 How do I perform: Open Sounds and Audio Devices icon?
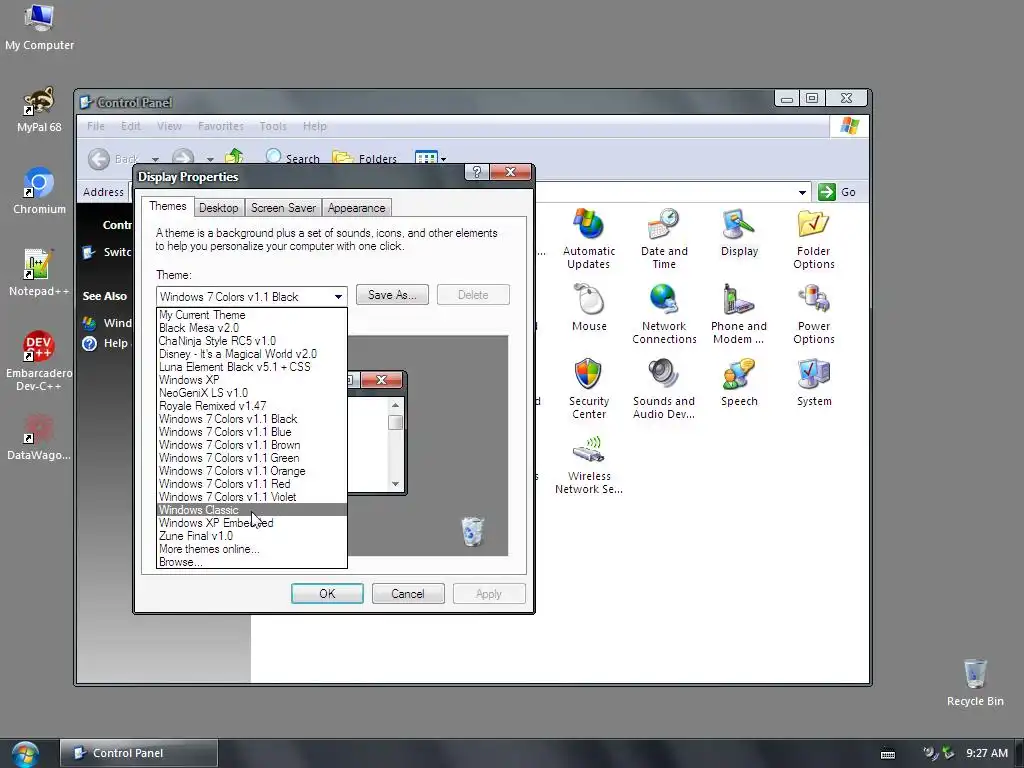[664, 389]
